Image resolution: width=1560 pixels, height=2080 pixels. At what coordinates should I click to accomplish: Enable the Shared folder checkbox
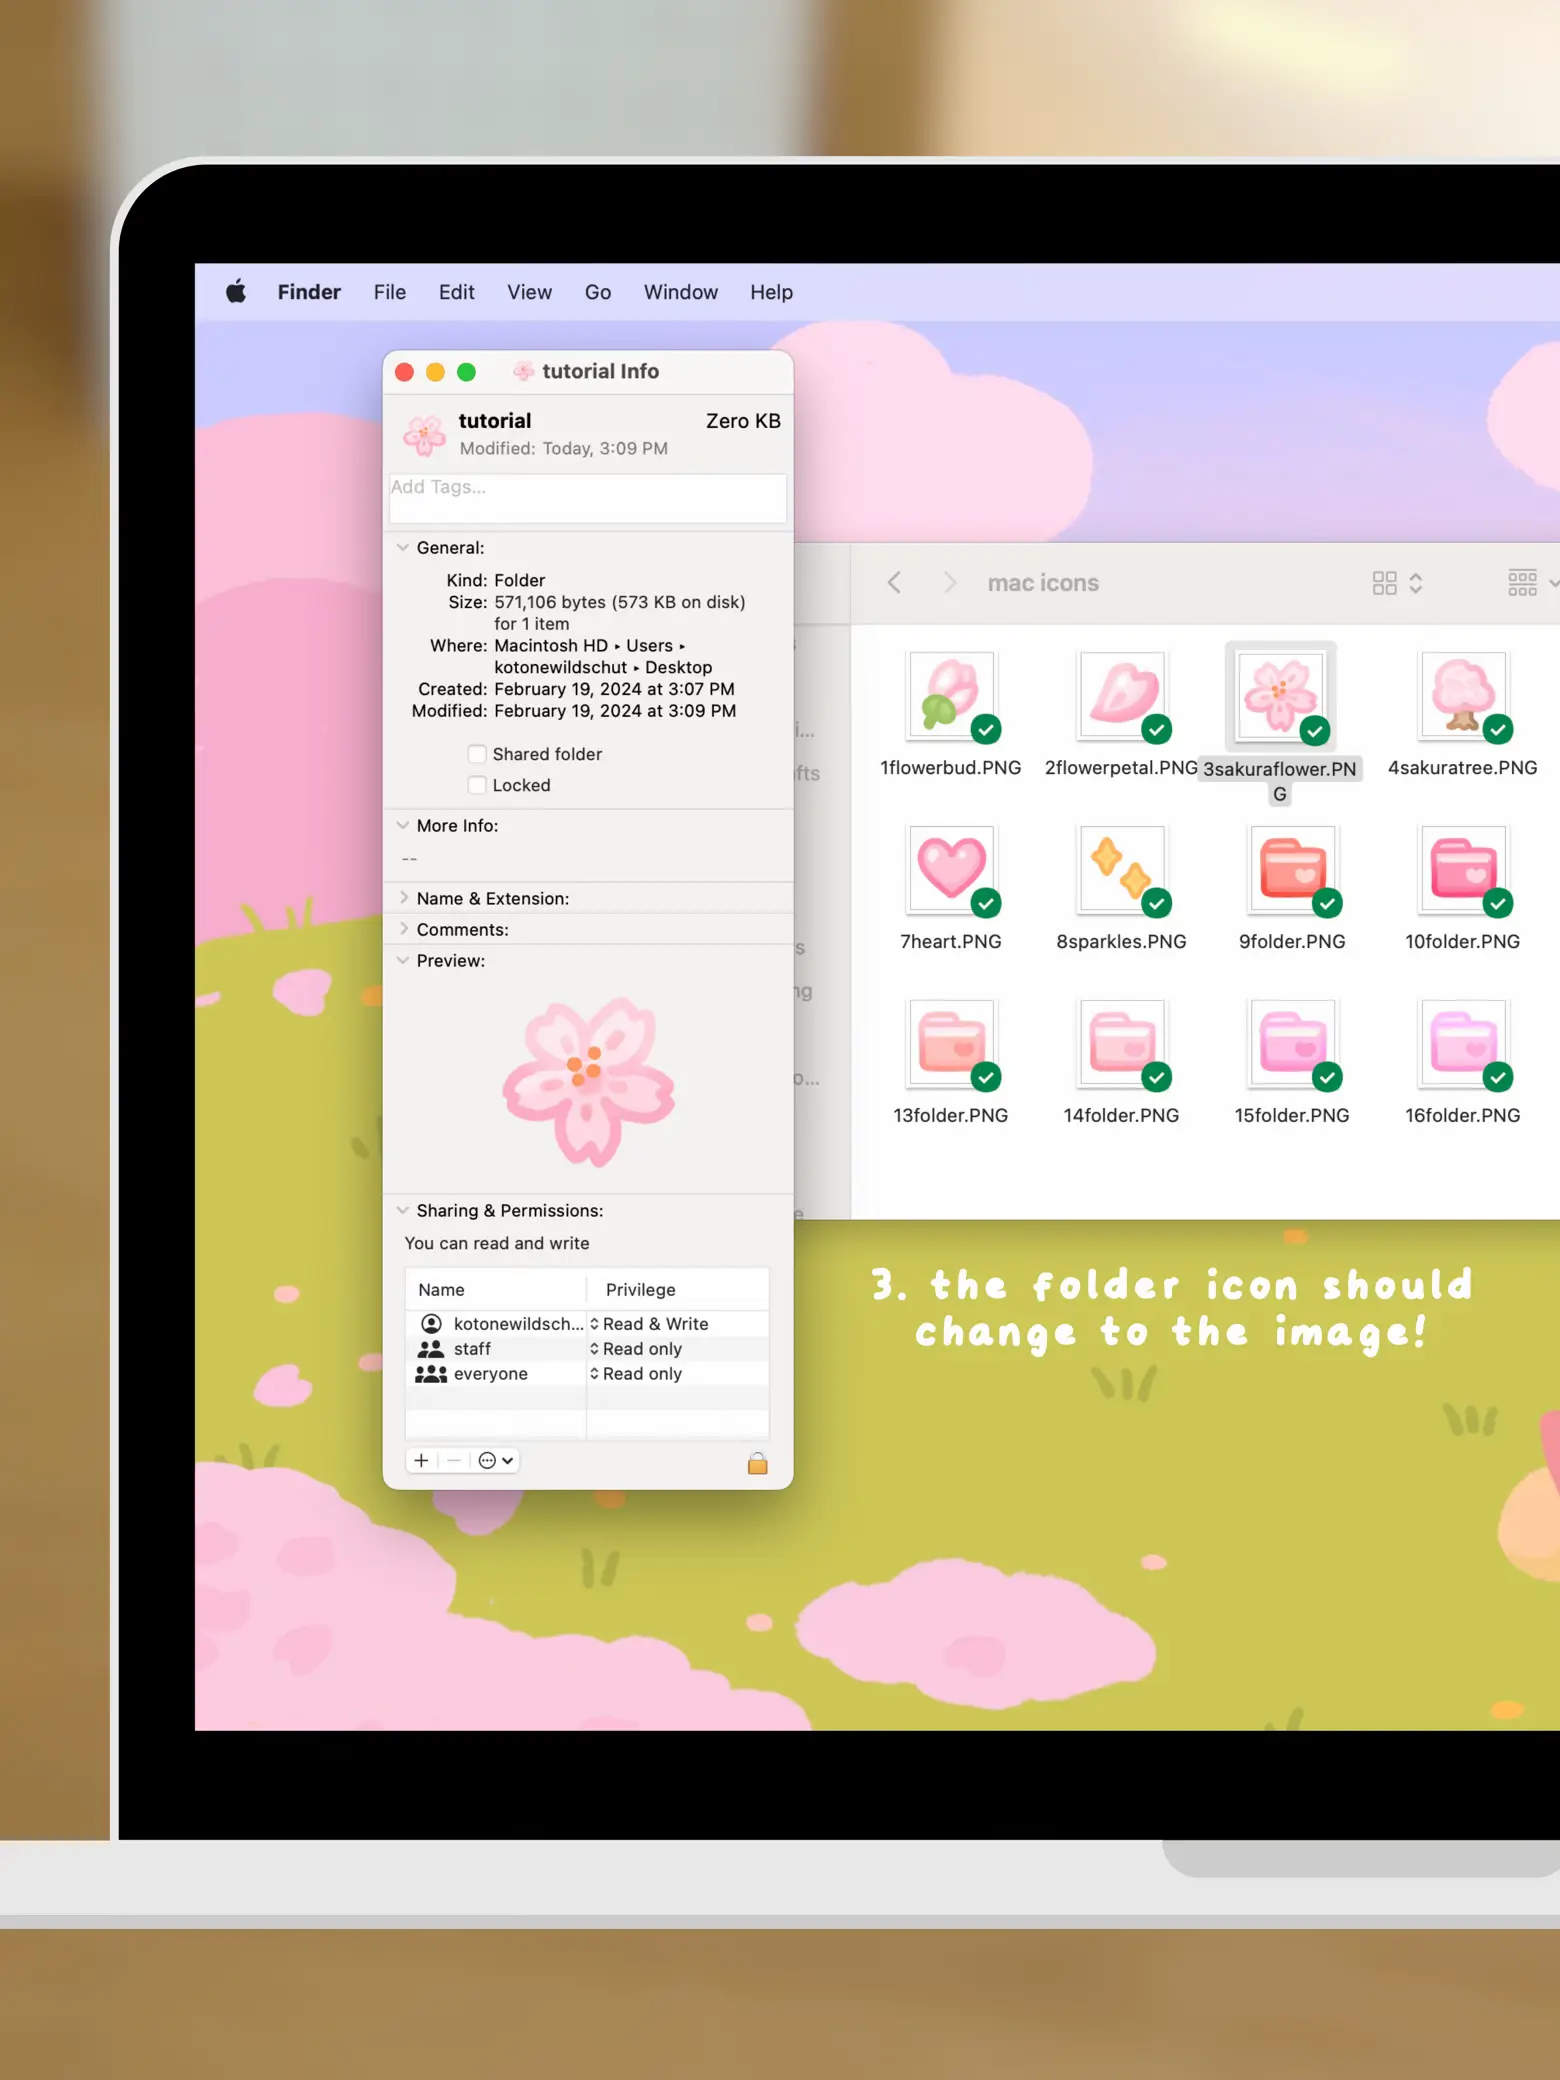[478, 754]
